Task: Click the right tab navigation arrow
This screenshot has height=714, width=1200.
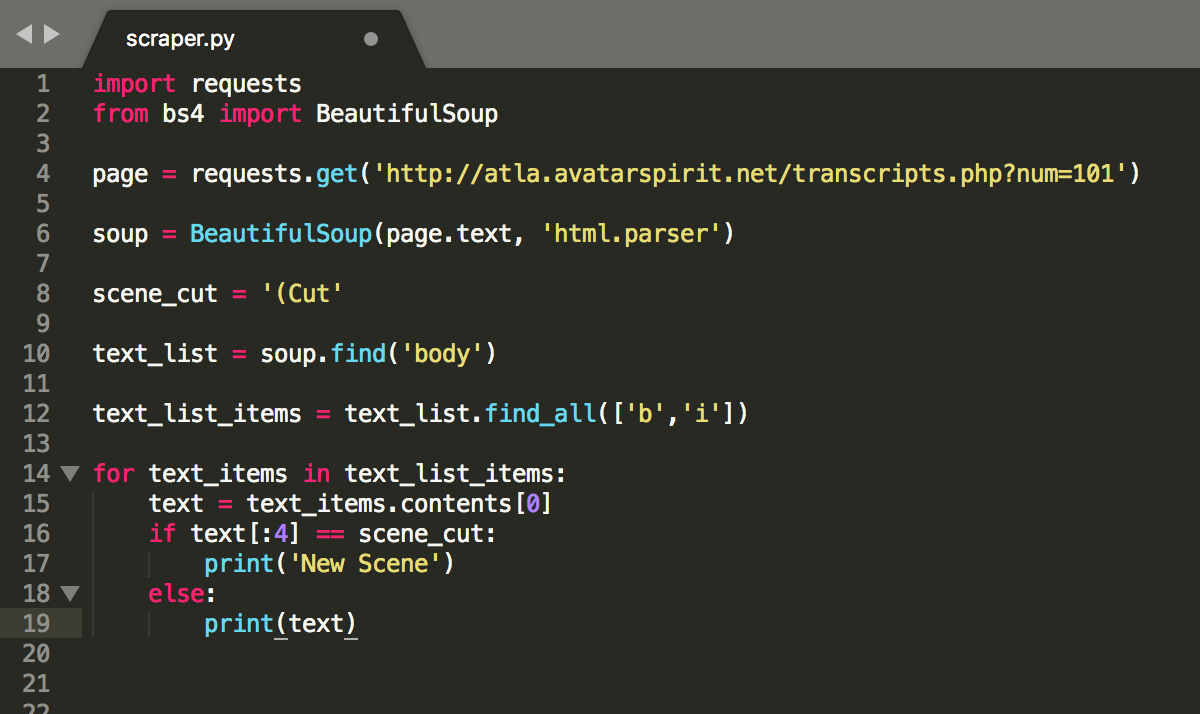Action: (x=51, y=34)
